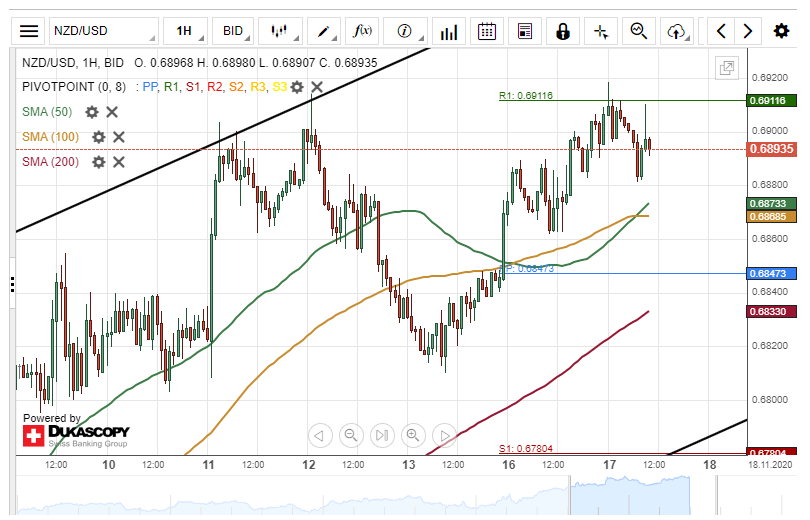This screenshot has width=810, height=520.
Task: Zoom in using the bottom chart control
Action: pos(412,435)
